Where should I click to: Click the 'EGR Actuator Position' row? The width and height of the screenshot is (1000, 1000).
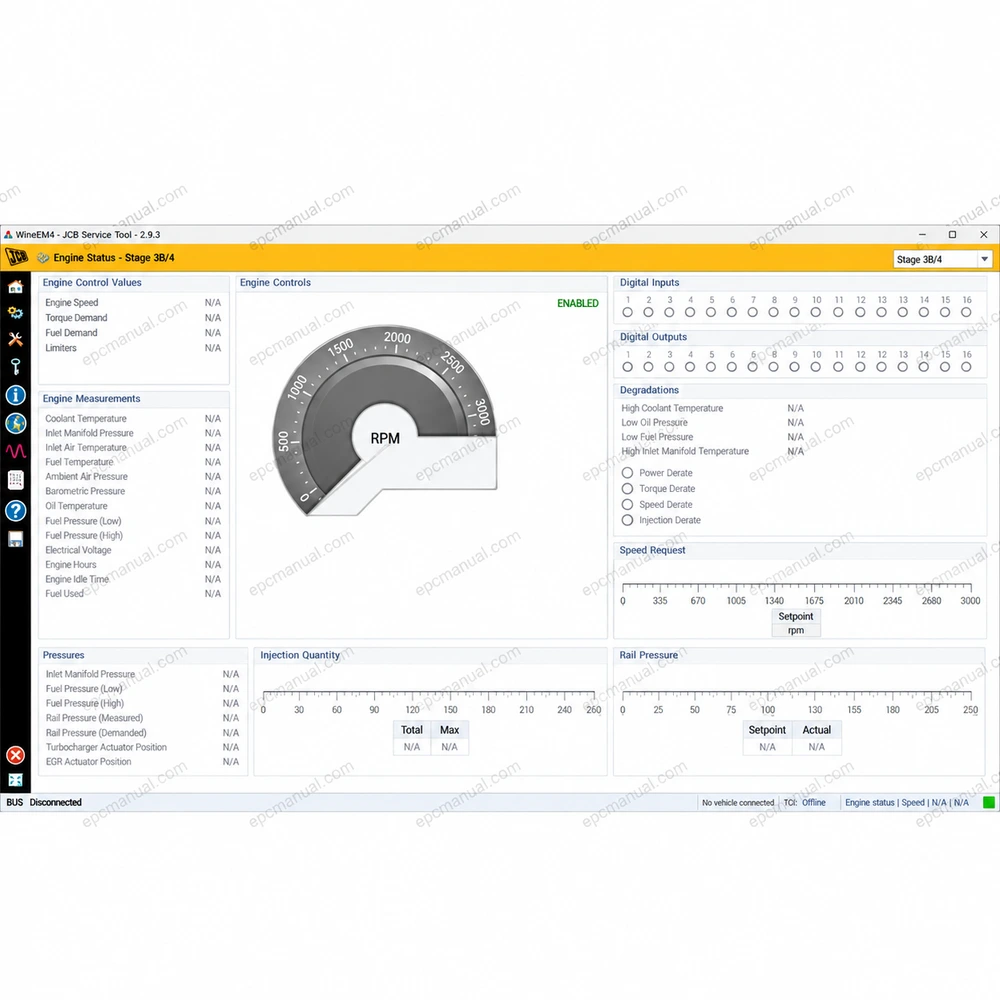pyautogui.click(x=142, y=761)
